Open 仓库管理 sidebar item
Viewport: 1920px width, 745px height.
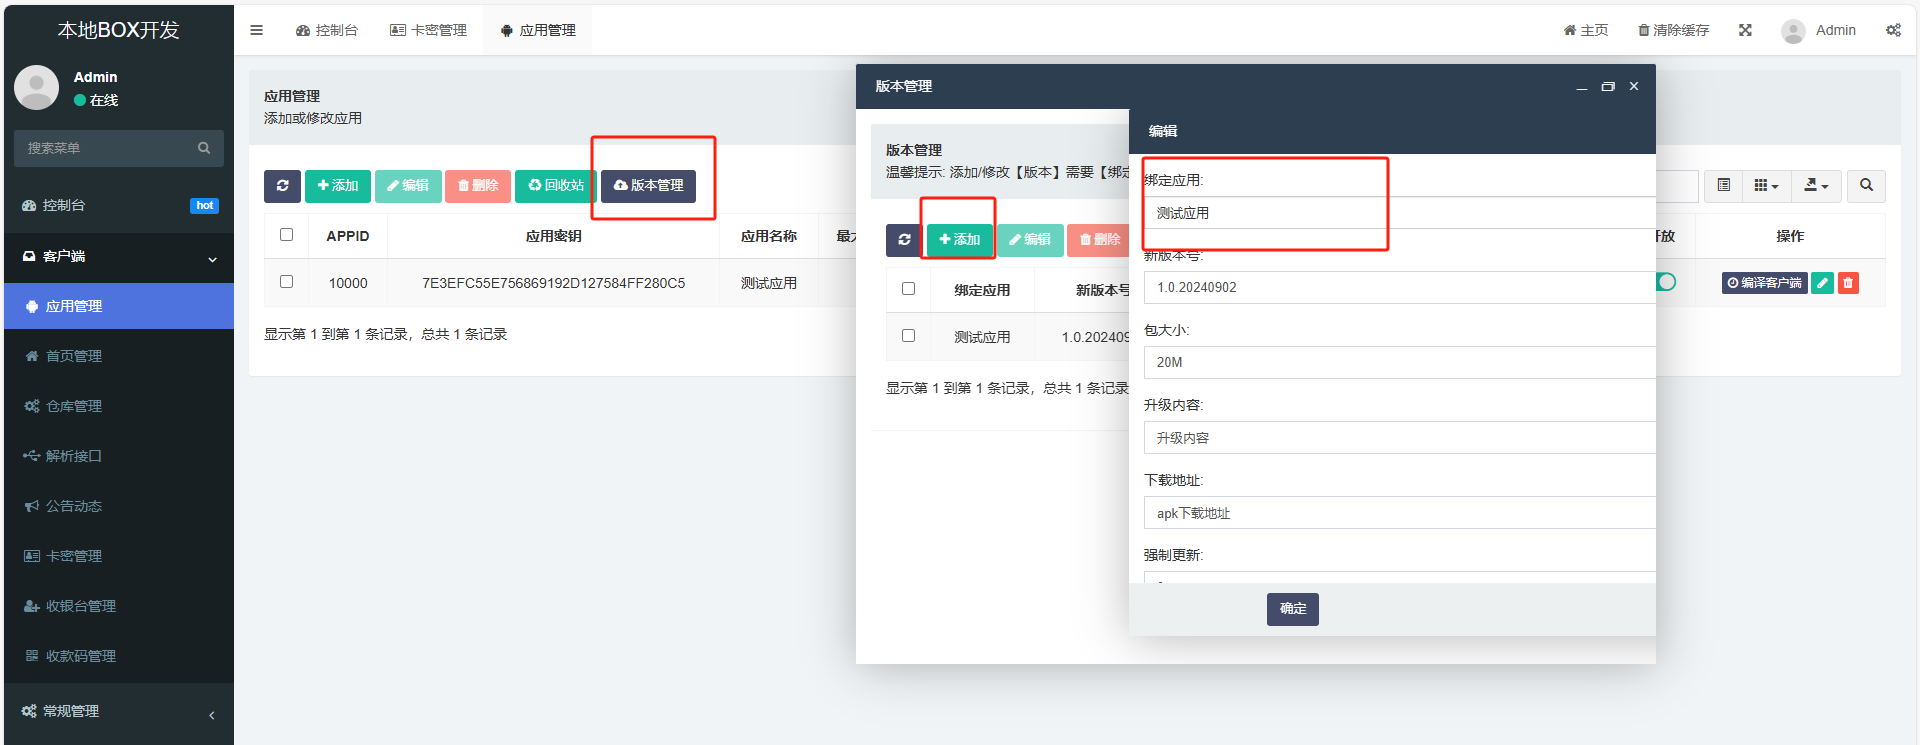point(119,406)
